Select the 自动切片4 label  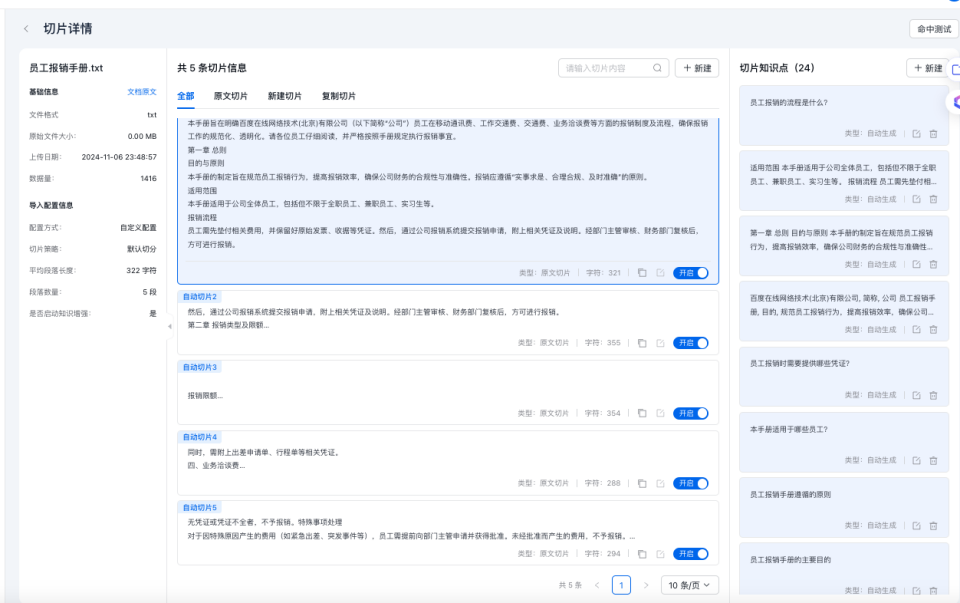click(x=200, y=437)
